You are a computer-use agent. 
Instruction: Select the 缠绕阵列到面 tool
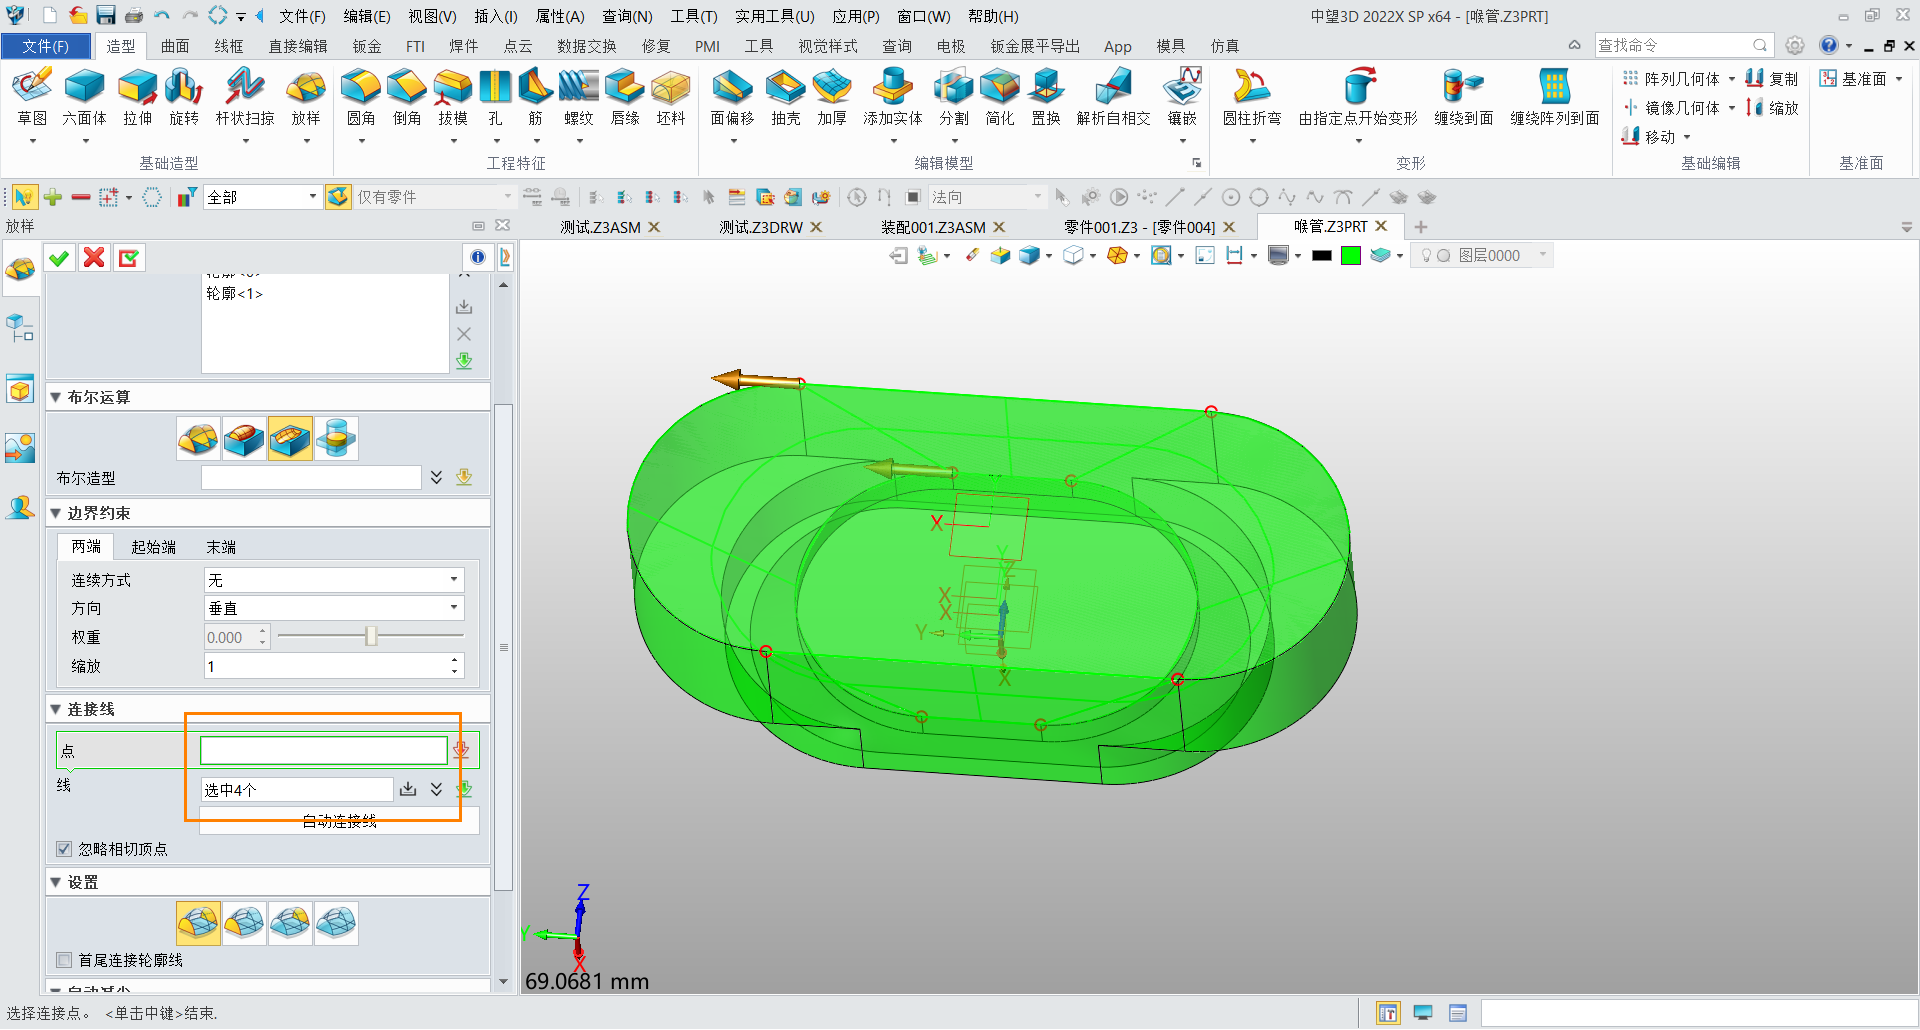[x=1555, y=98]
